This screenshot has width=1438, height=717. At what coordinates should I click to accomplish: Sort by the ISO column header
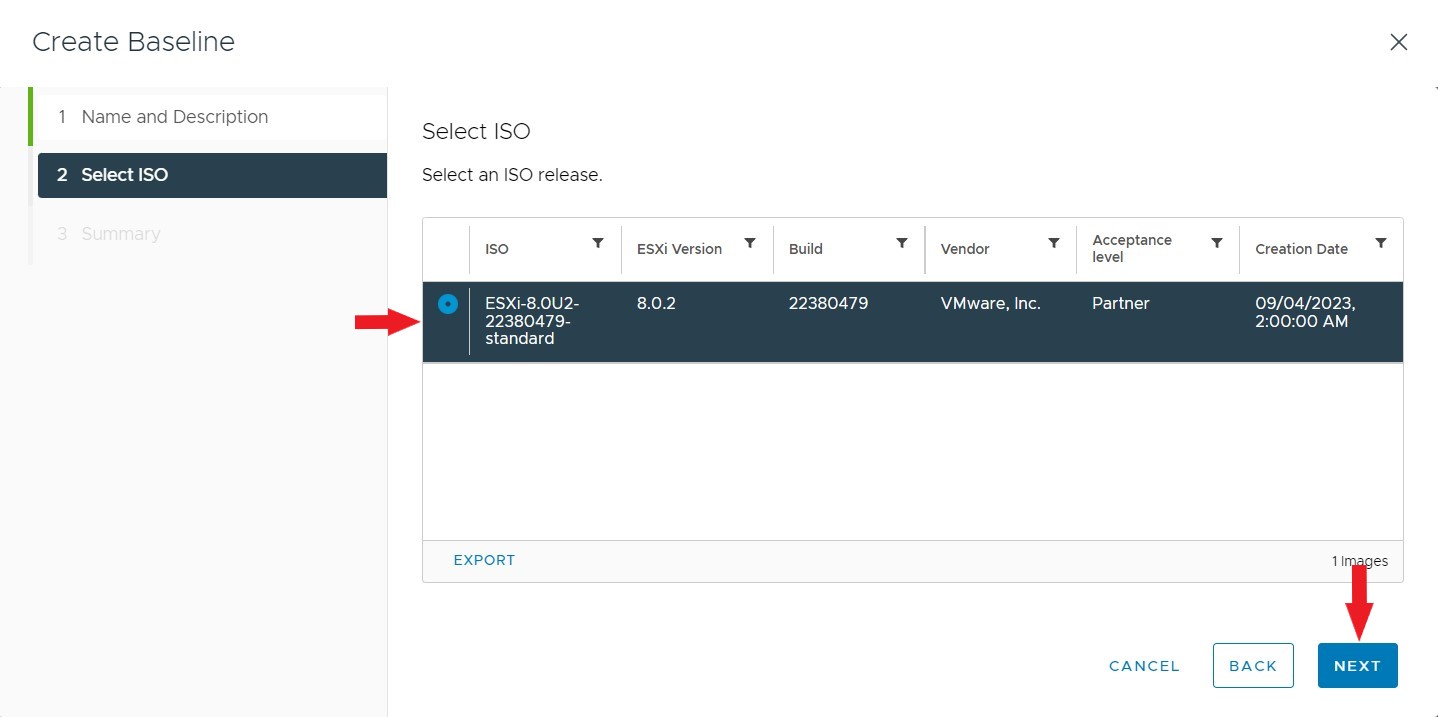[497, 249]
